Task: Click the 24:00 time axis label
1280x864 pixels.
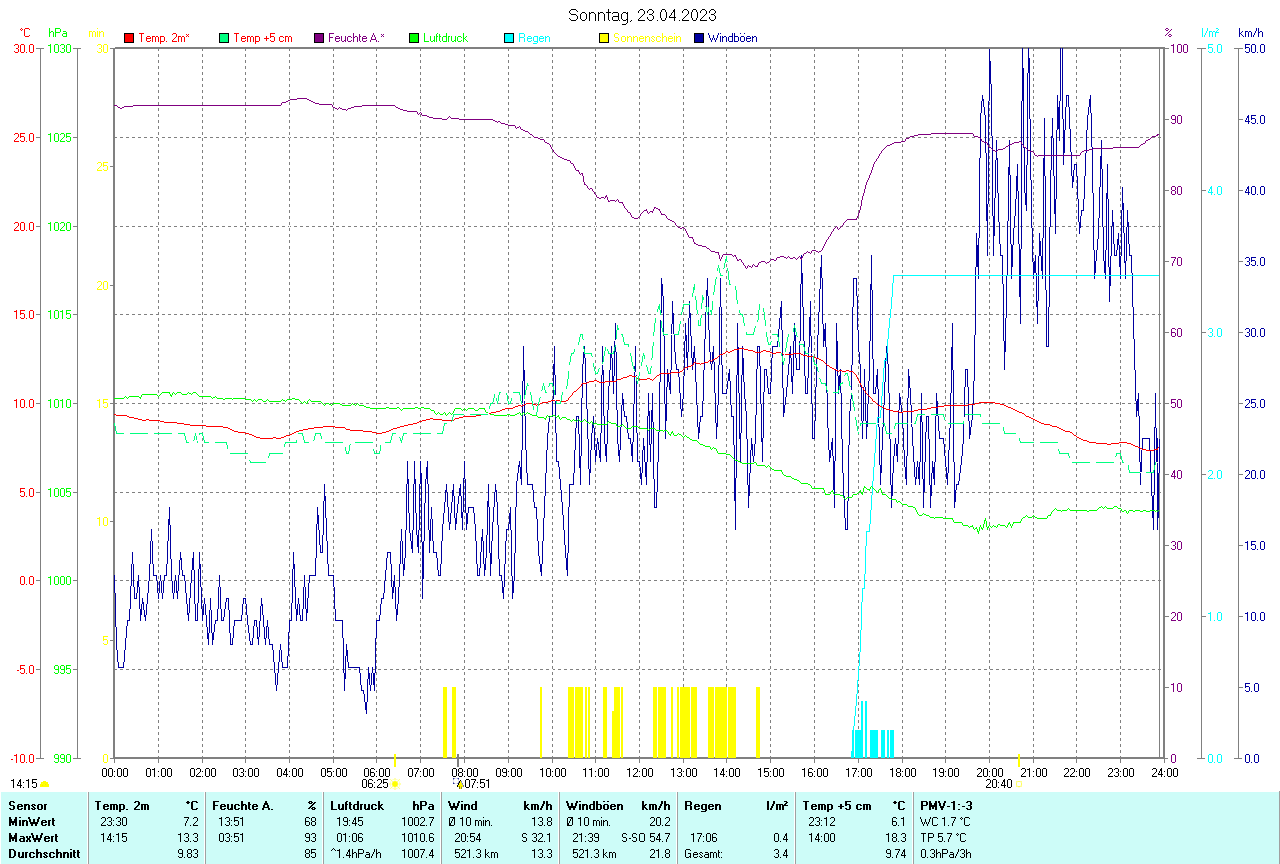Action: pyautogui.click(x=1164, y=772)
